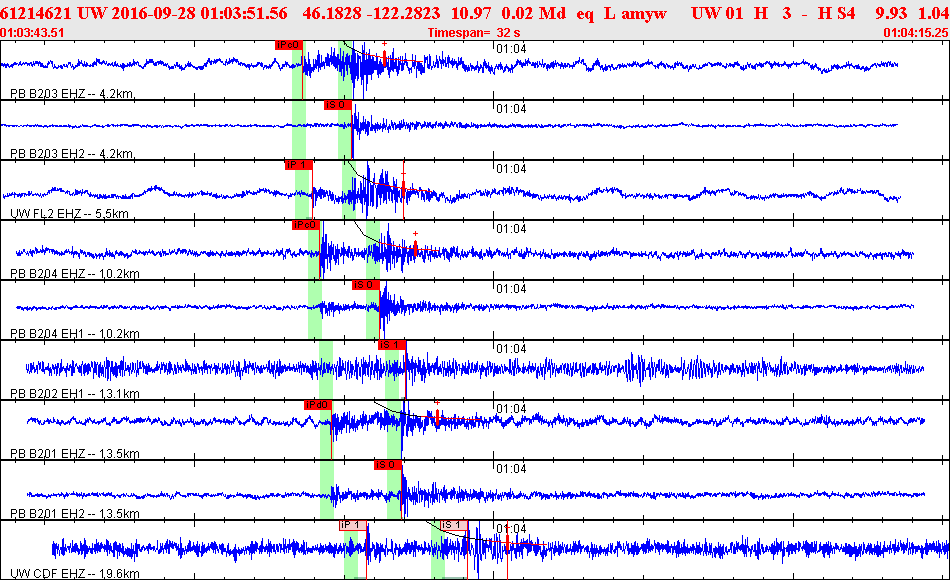950x580 pixels.
Task: Select the 'PB B203 EH2 -- 4.2km' channel label
Action: click(x=73, y=153)
